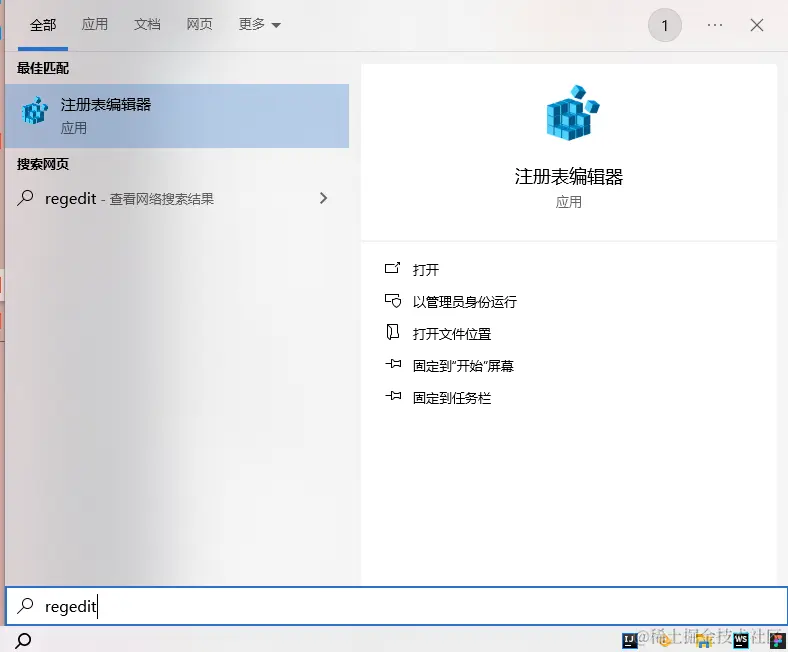Open File Explorer from the taskbar
Image resolution: width=788 pixels, height=652 pixels.
tap(704, 640)
